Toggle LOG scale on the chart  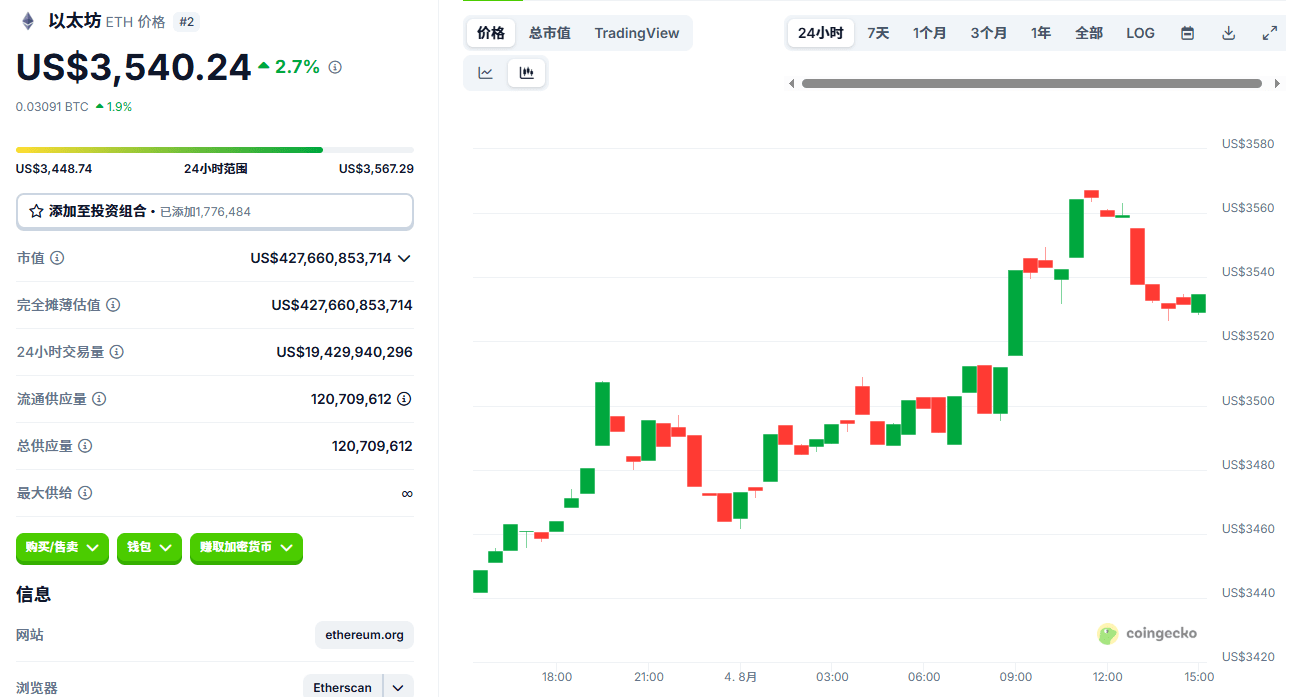tap(1140, 33)
